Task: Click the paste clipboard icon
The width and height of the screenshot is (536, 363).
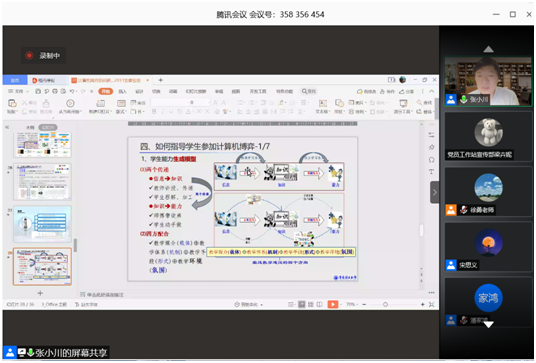Action: pyautogui.click(x=12, y=103)
